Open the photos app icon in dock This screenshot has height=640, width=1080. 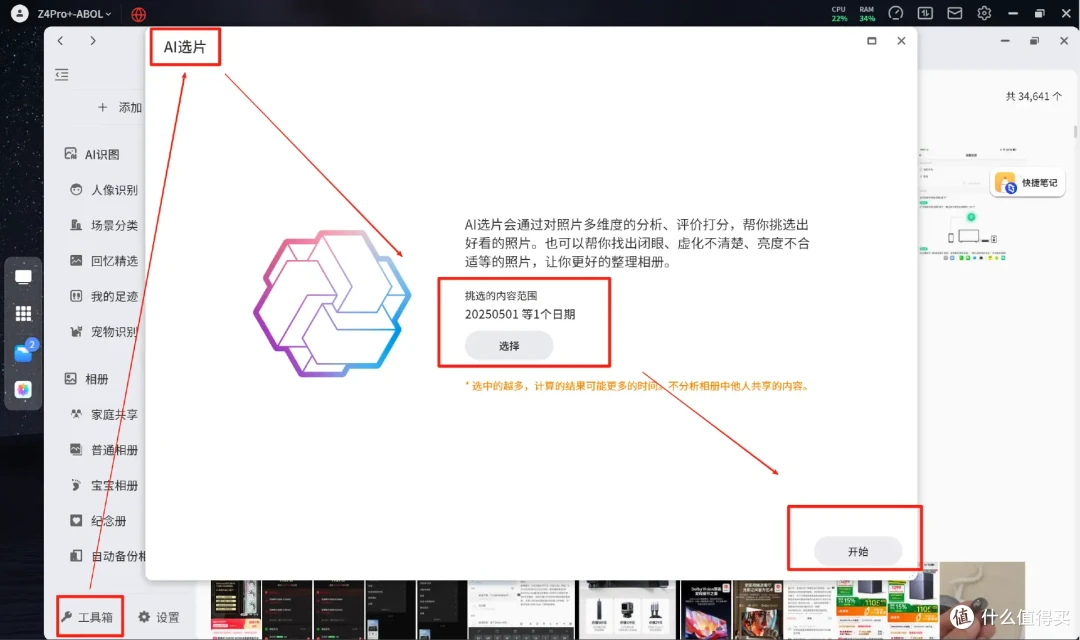click(23, 390)
